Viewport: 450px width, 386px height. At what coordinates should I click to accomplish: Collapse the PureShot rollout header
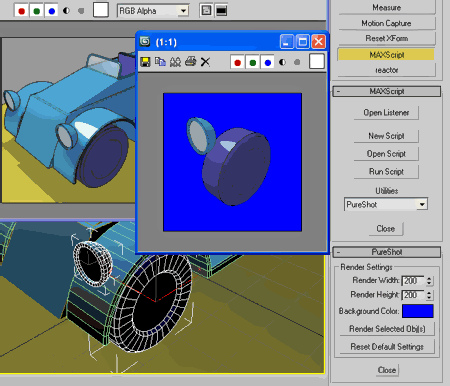pyautogui.click(x=387, y=252)
